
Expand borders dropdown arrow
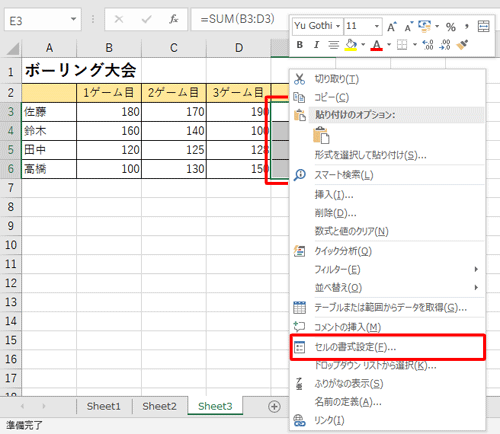[415, 44]
